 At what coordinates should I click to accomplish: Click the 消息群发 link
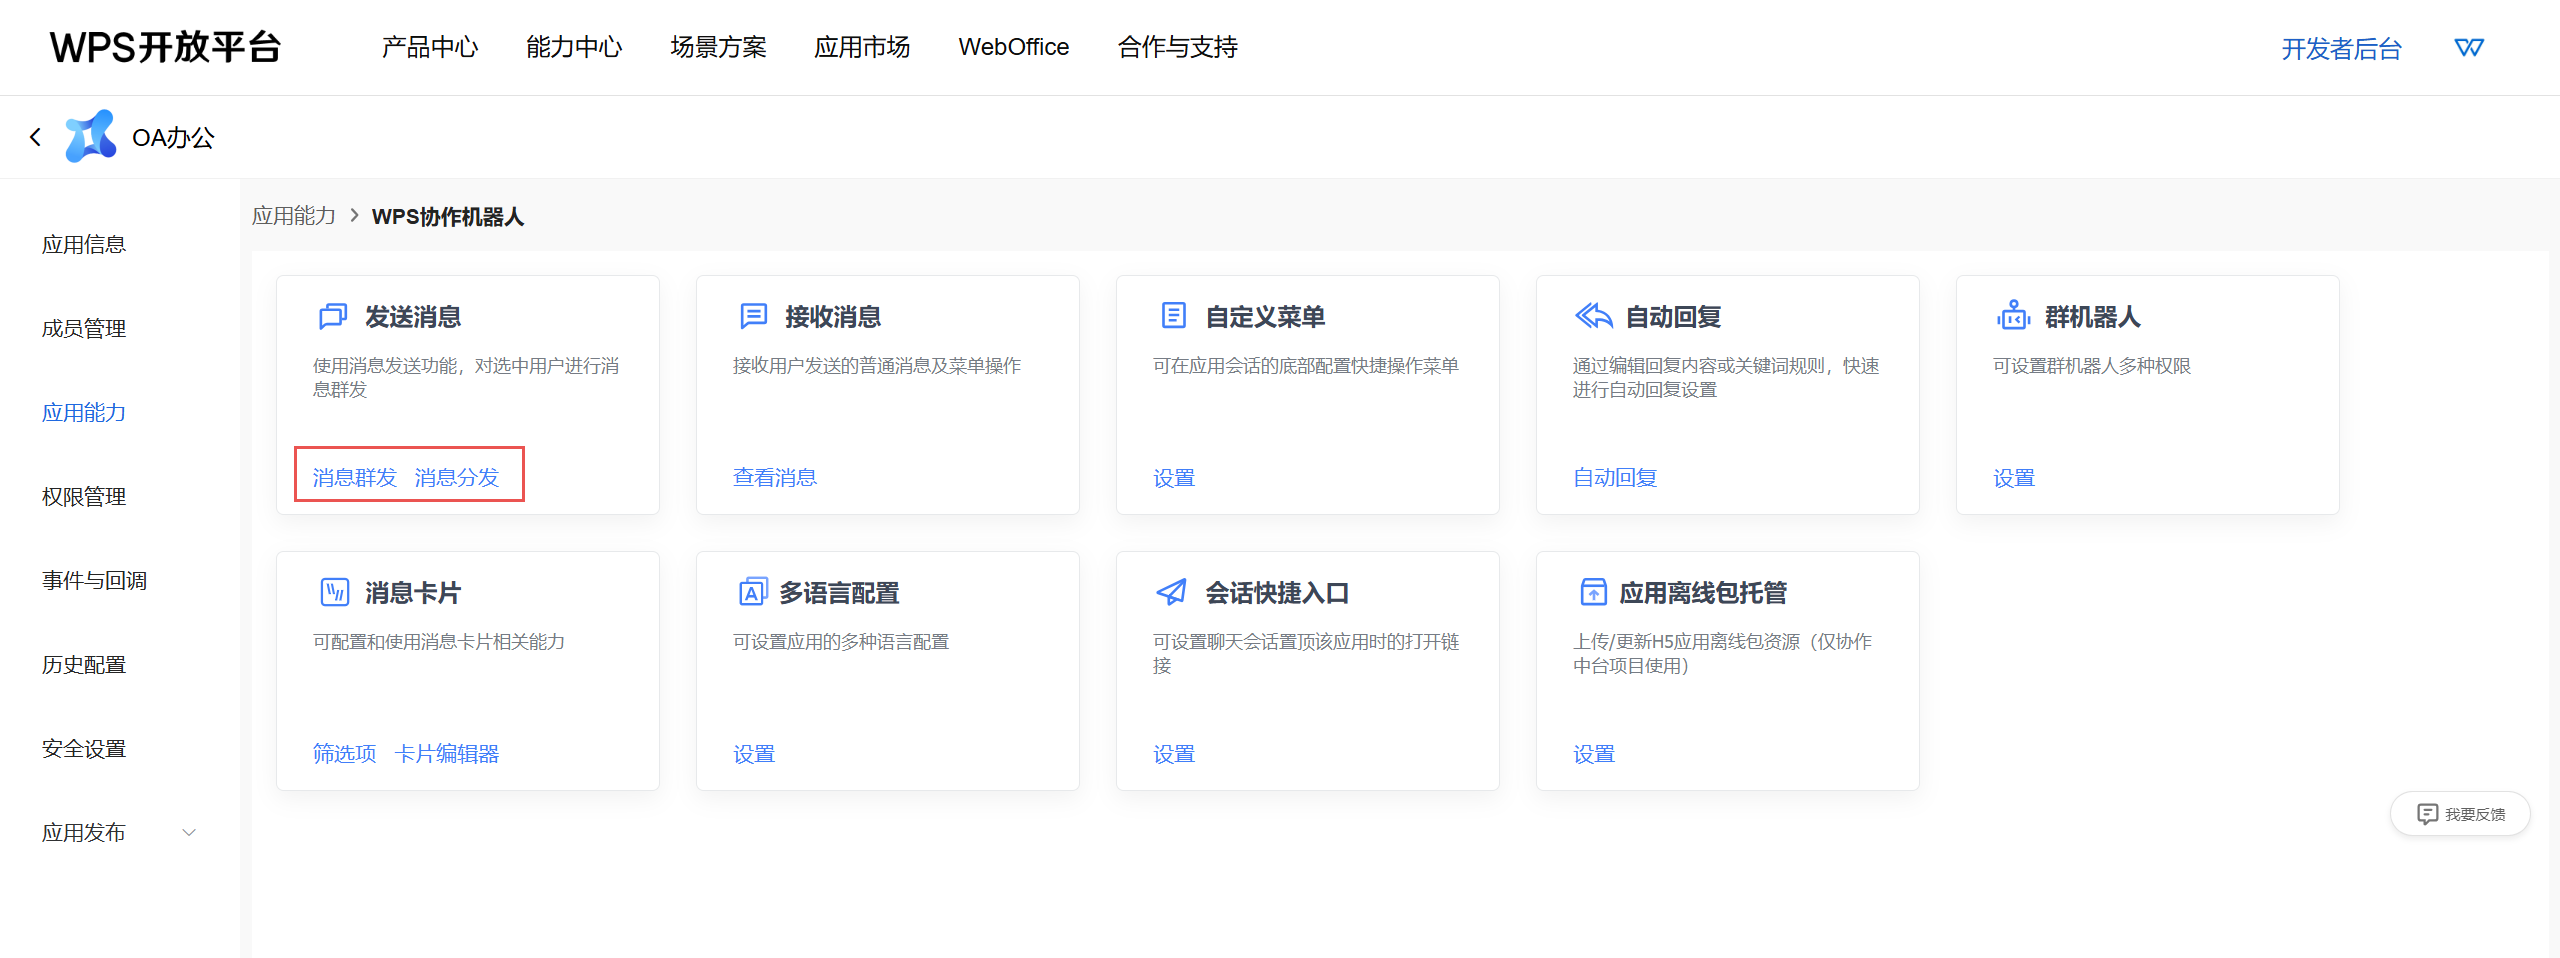tap(352, 477)
